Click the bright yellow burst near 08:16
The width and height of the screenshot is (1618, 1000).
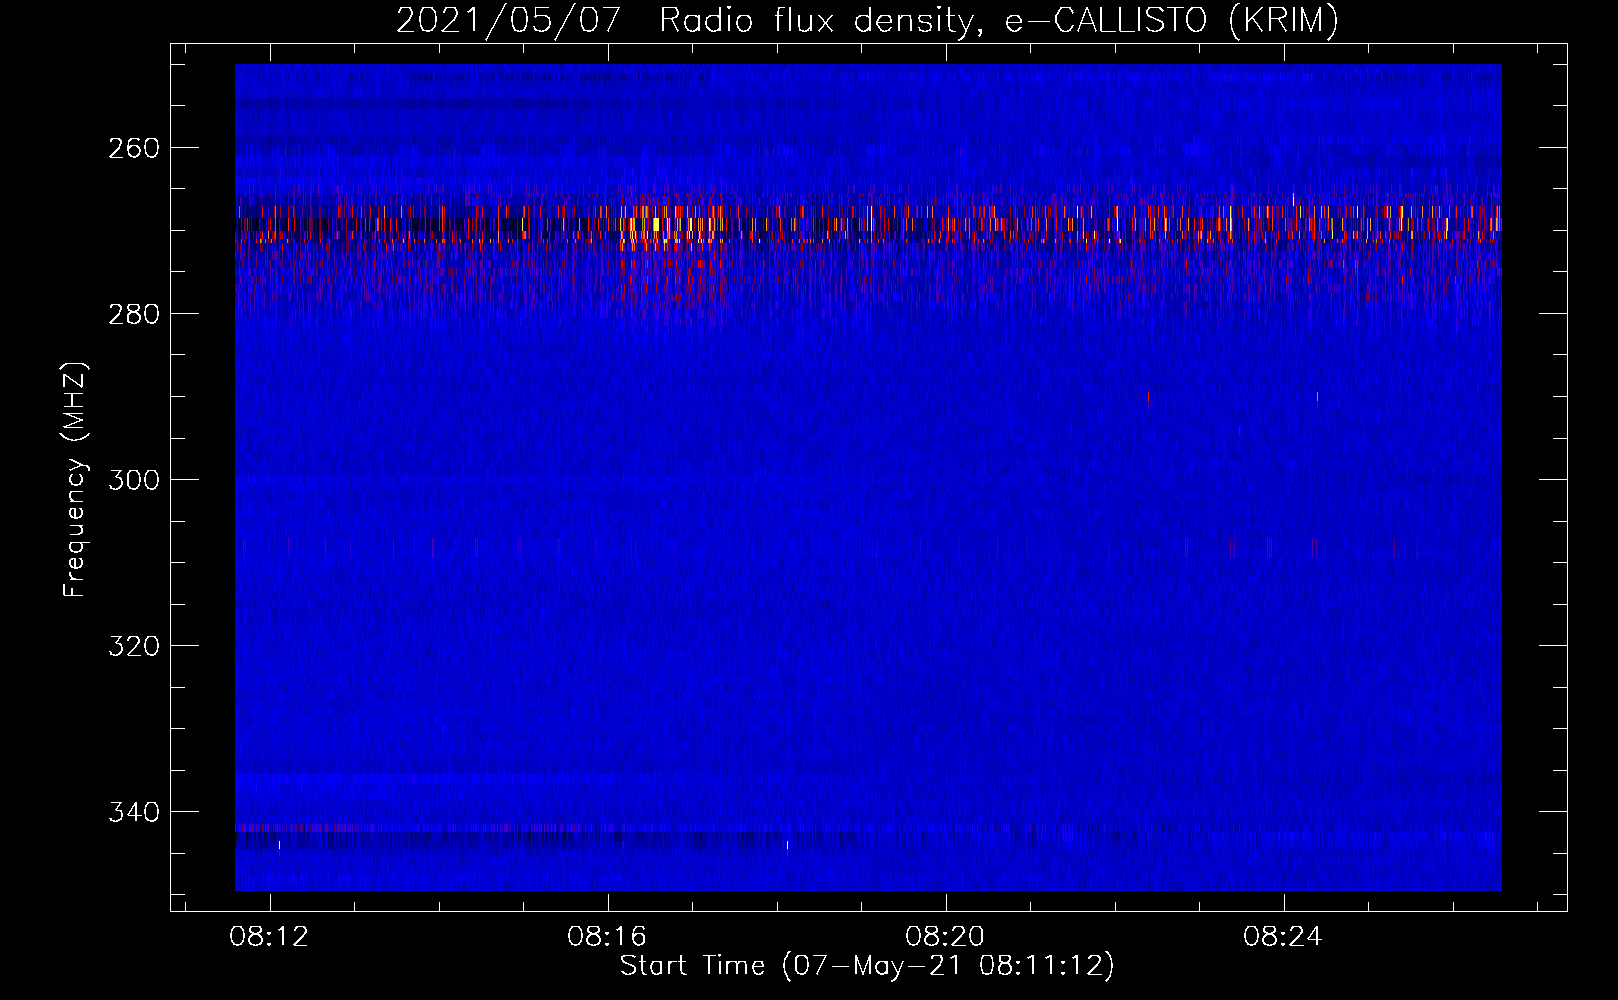click(656, 225)
